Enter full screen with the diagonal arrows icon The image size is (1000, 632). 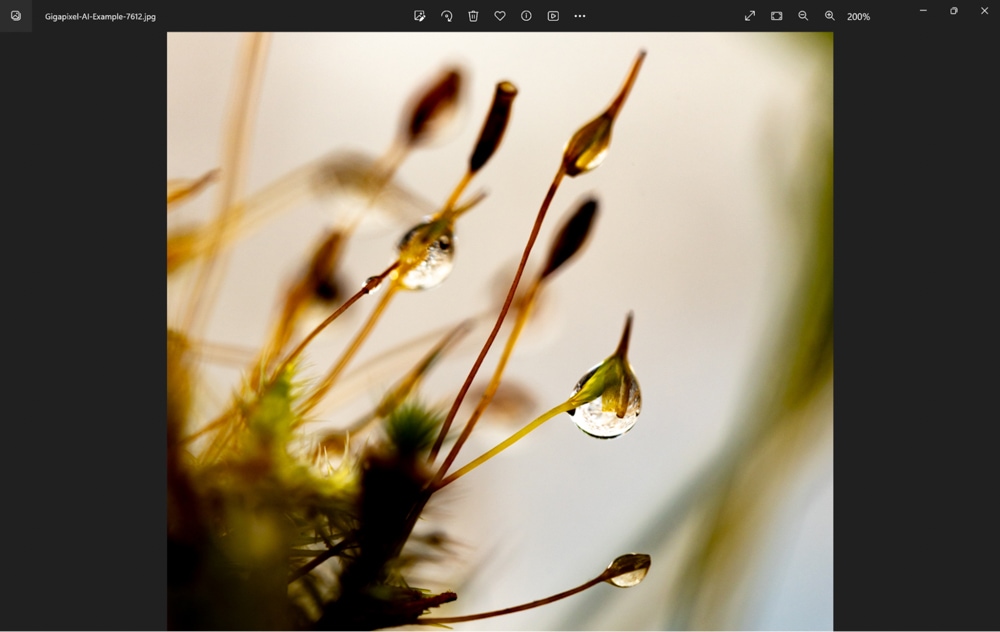(750, 16)
